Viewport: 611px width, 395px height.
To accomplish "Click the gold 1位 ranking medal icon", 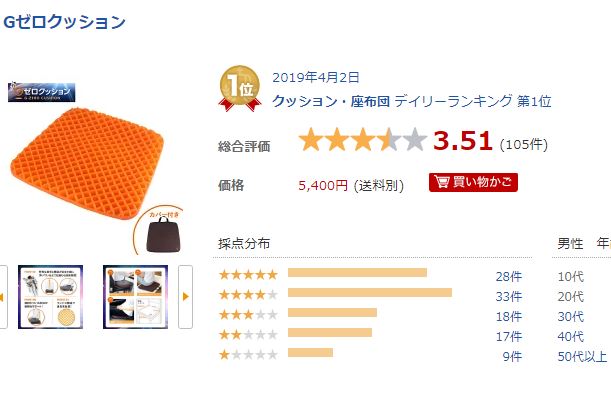I will pos(240,88).
